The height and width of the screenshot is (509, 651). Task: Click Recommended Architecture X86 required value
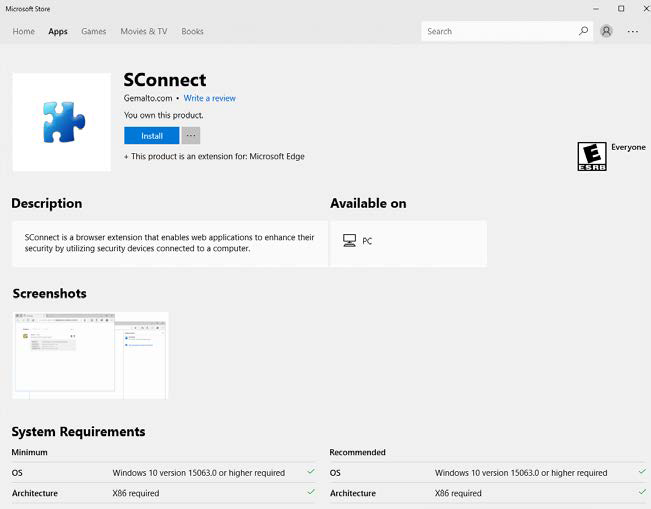(x=458, y=493)
